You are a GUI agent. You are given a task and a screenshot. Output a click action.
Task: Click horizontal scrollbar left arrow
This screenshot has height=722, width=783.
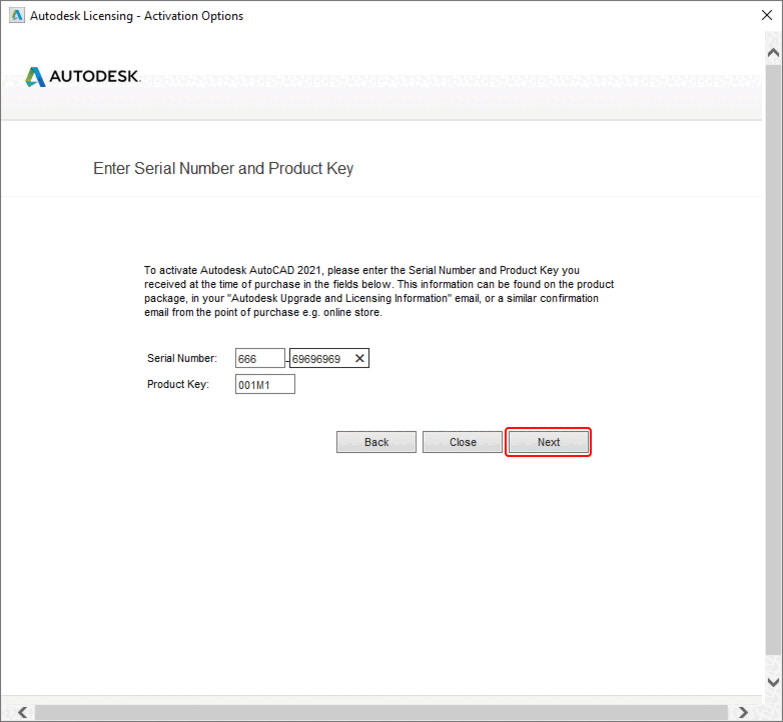22,712
